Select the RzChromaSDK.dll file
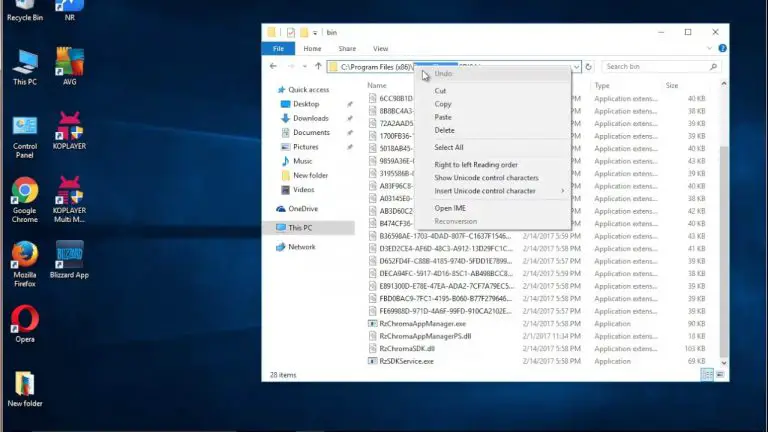Image resolution: width=768 pixels, height=432 pixels. click(x=407, y=349)
